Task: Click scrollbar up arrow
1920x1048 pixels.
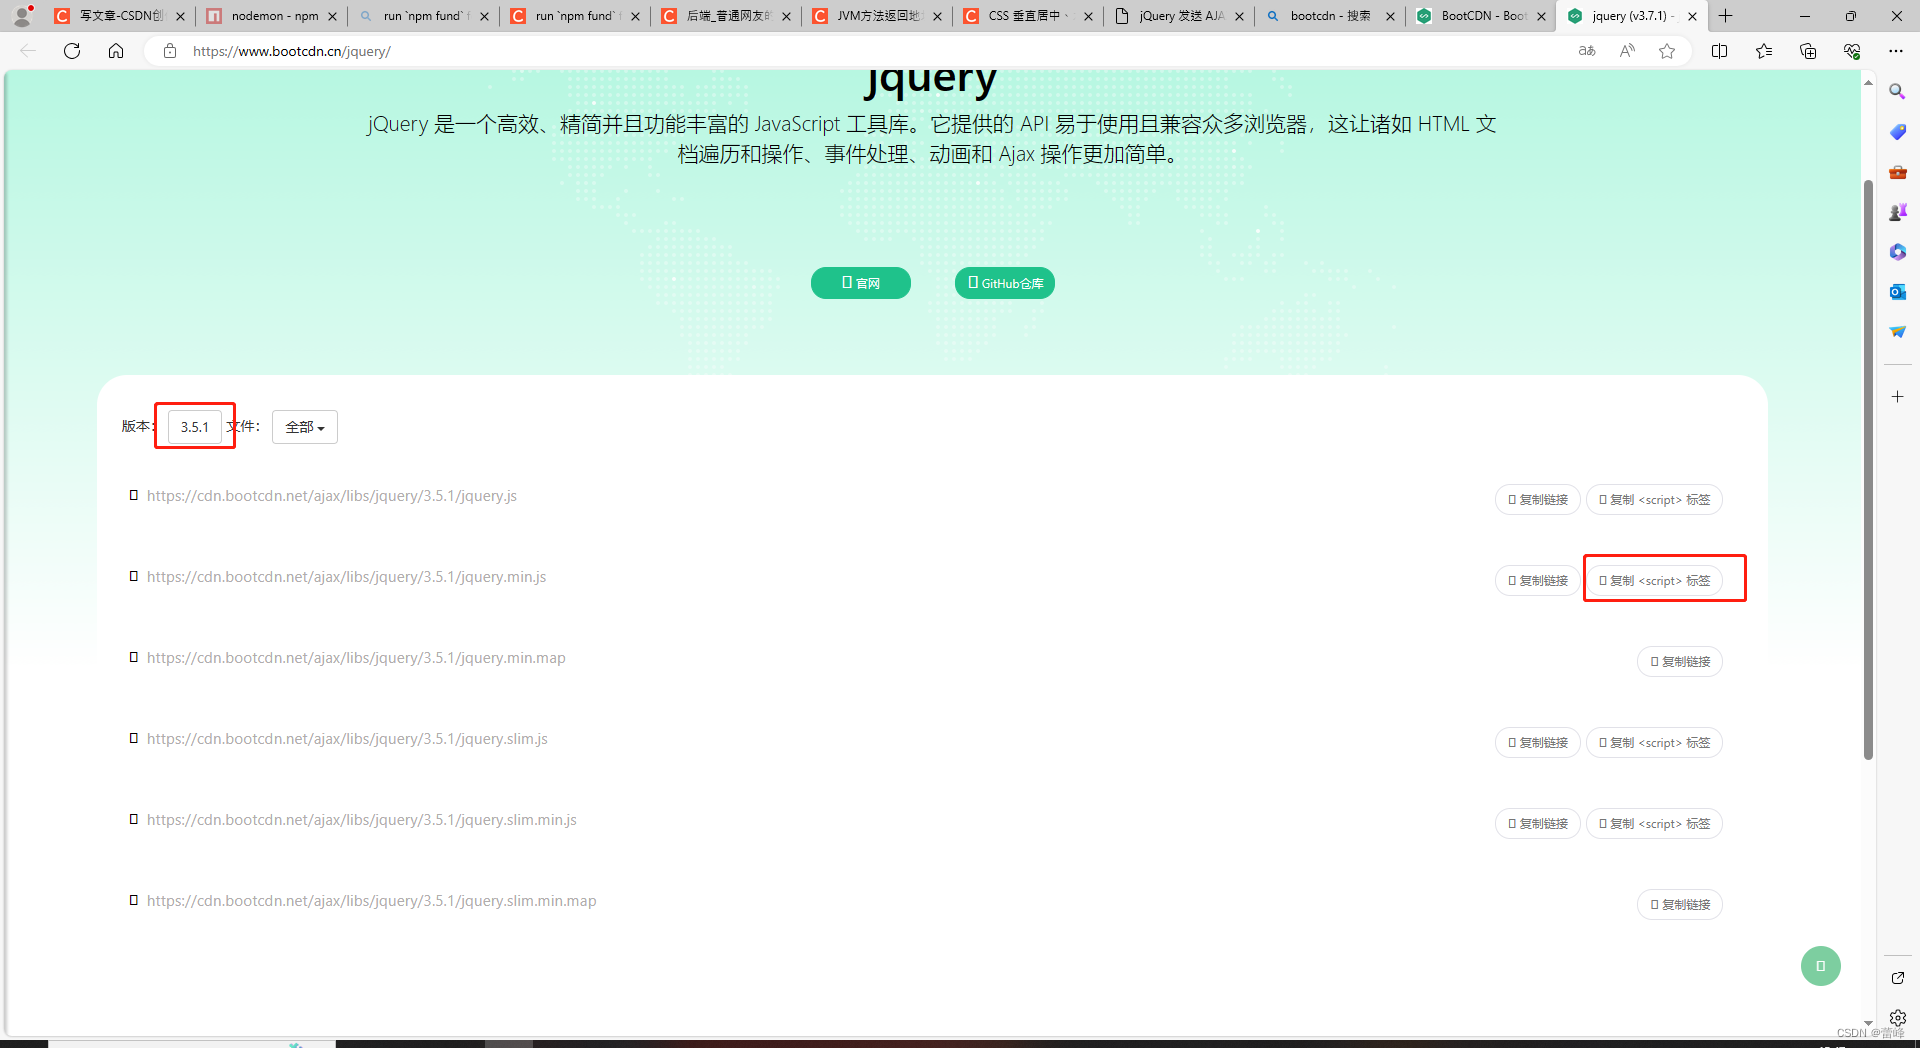Action: tap(1868, 83)
